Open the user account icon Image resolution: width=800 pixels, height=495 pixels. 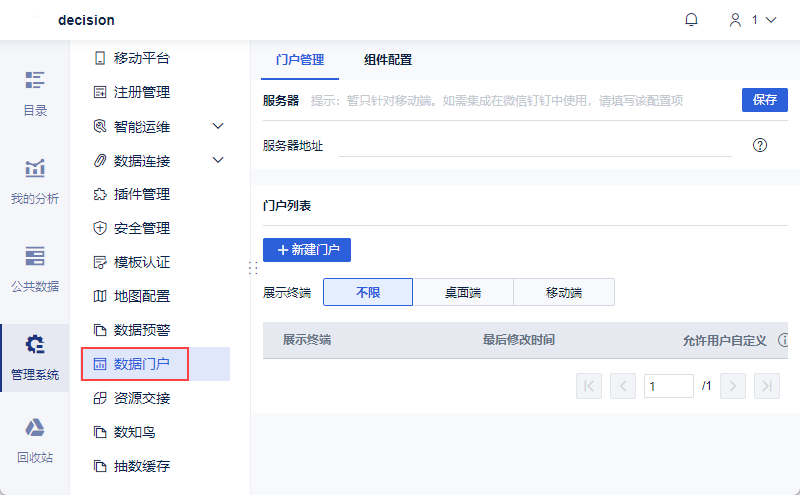pos(735,20)
